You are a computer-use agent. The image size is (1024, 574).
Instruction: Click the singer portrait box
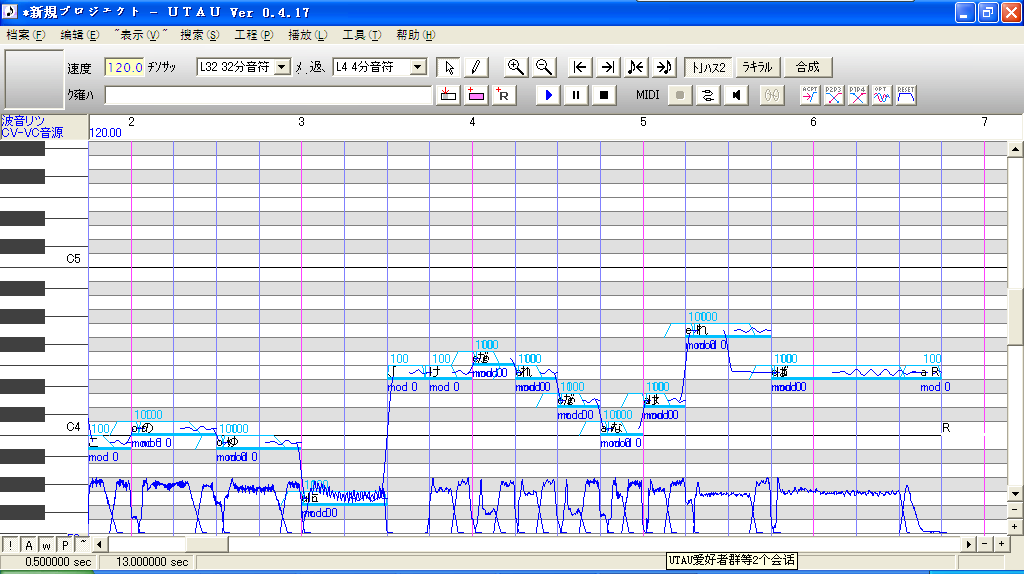[x=34, y=78]
